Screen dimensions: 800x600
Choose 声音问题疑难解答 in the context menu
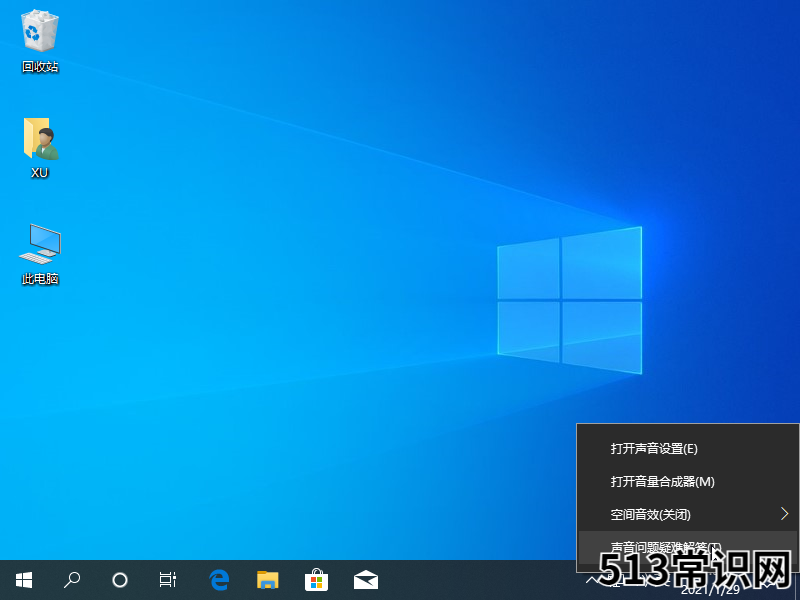tap(688, 547)
